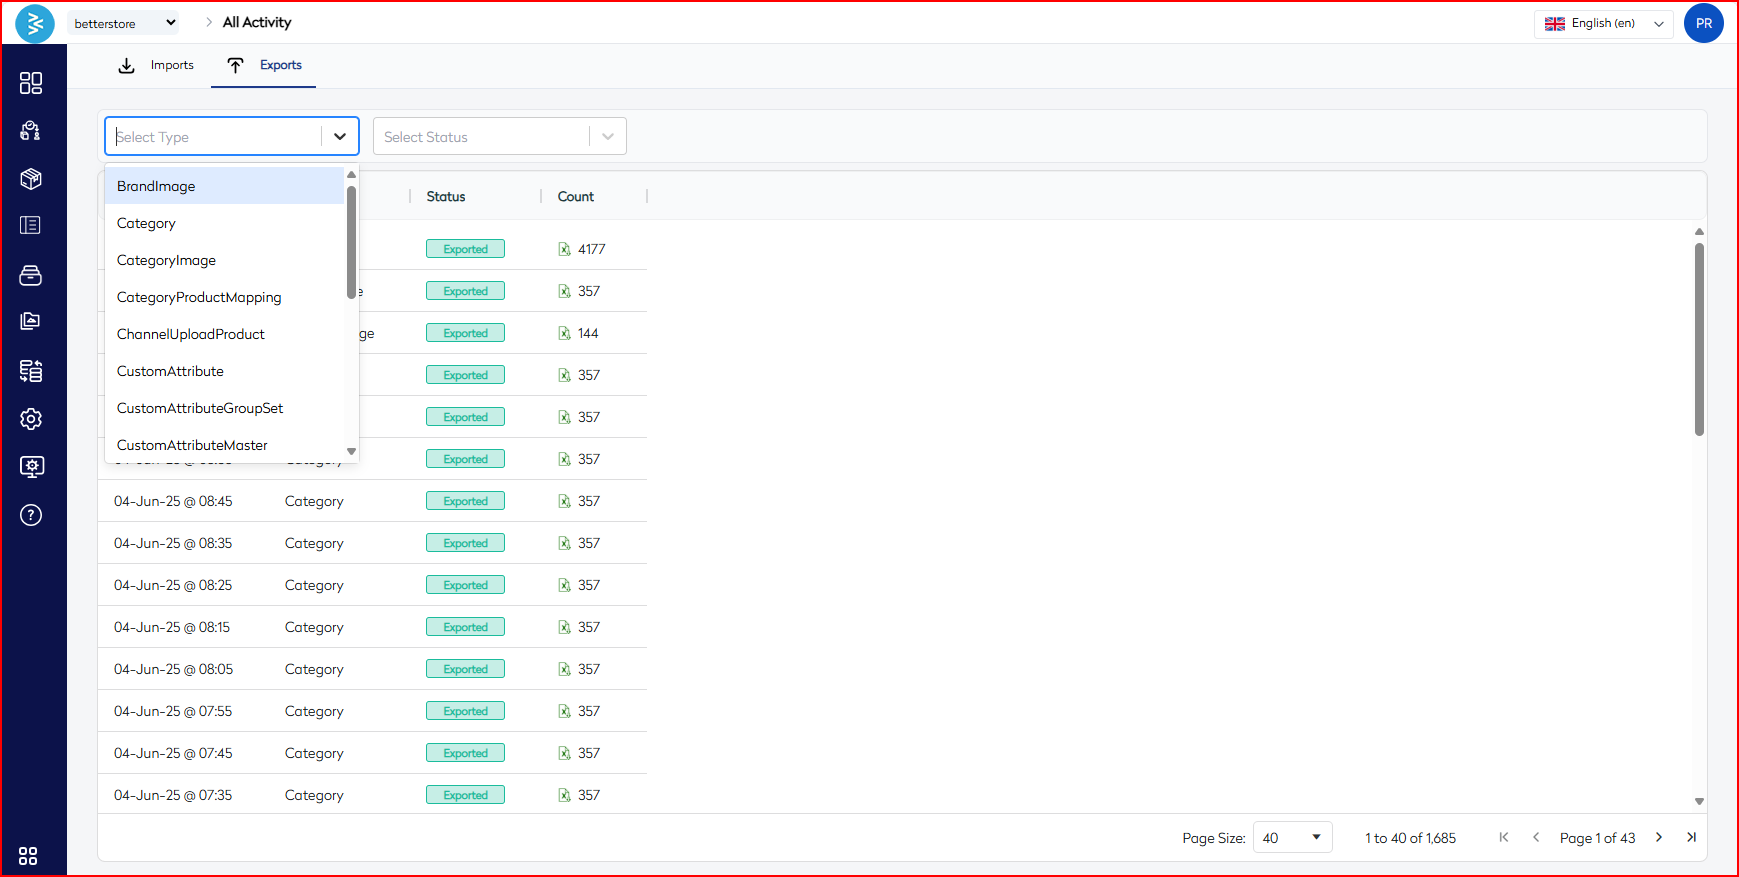
Task: Click the PR user profile avatar
Action: click(x=1703, y=23)
